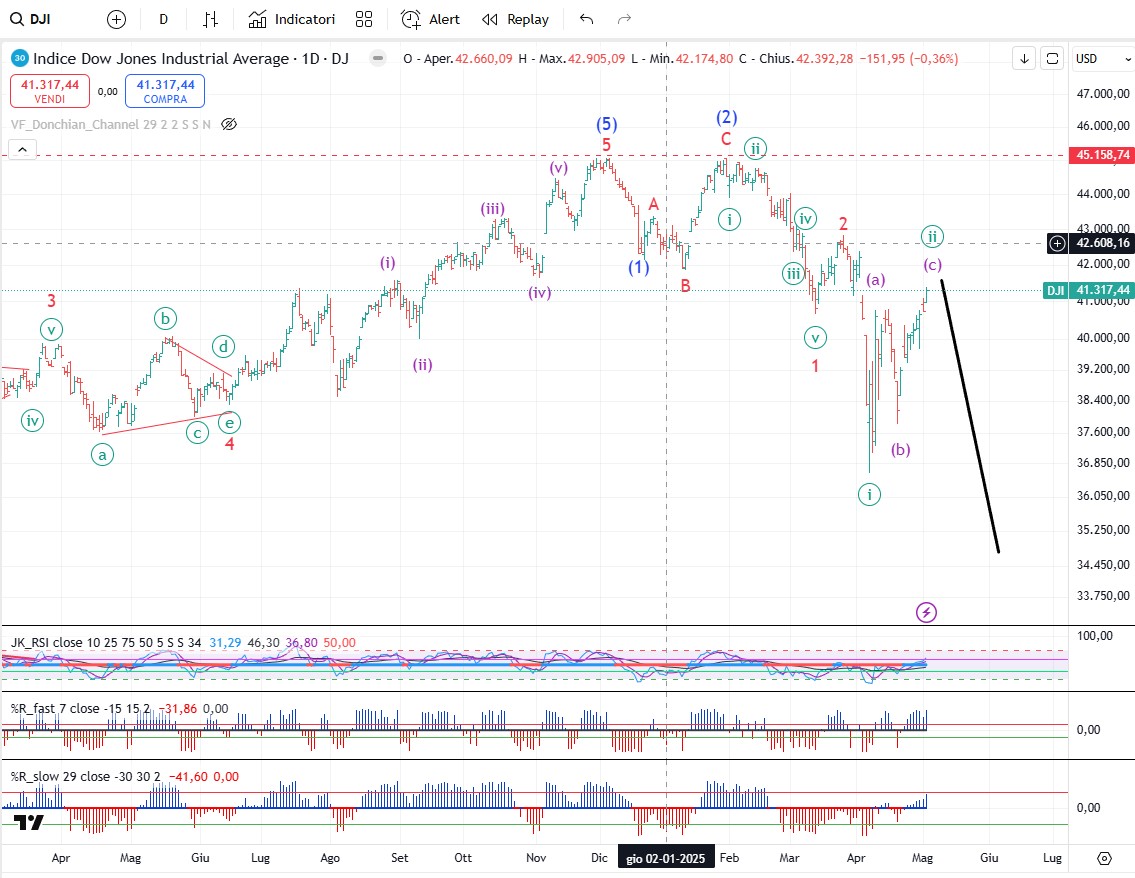Open chart bar style selector
This screenshot has height=878, width=1135.
point(210,20)
